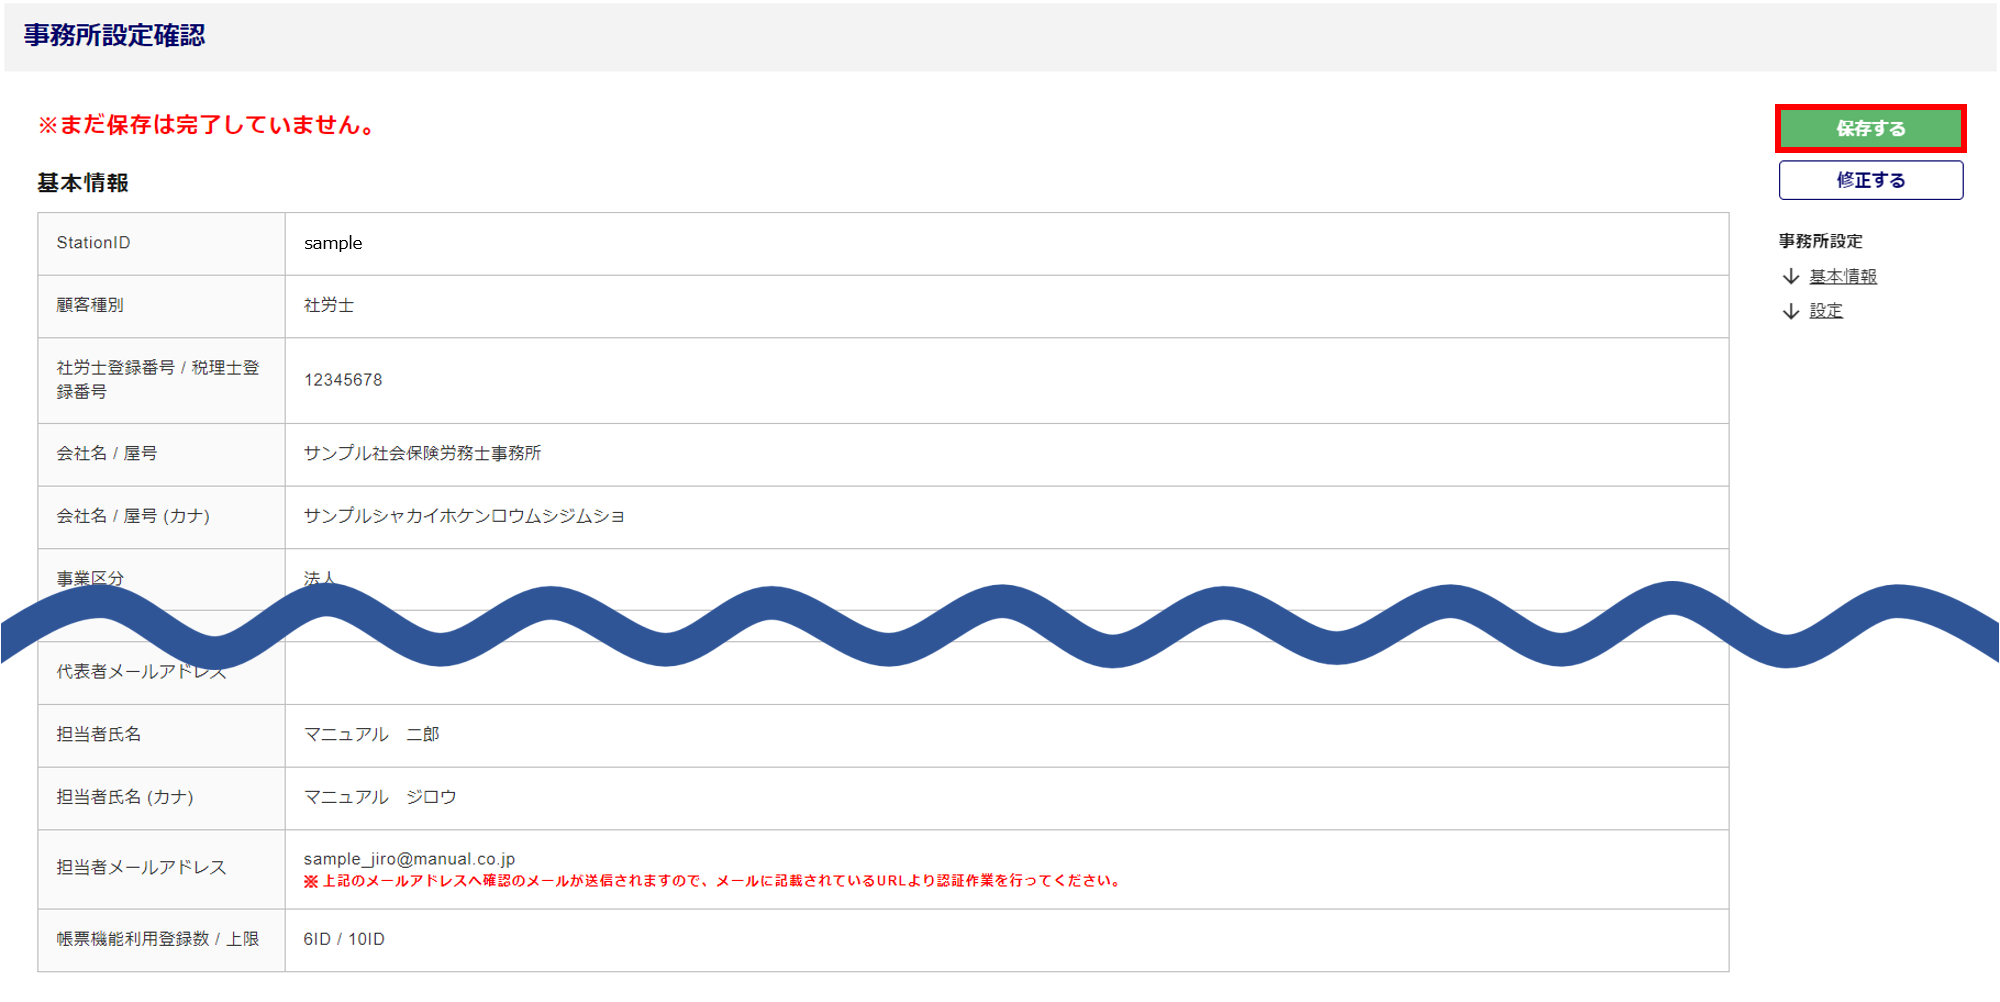Click the 修正する button

(1870, 180)
